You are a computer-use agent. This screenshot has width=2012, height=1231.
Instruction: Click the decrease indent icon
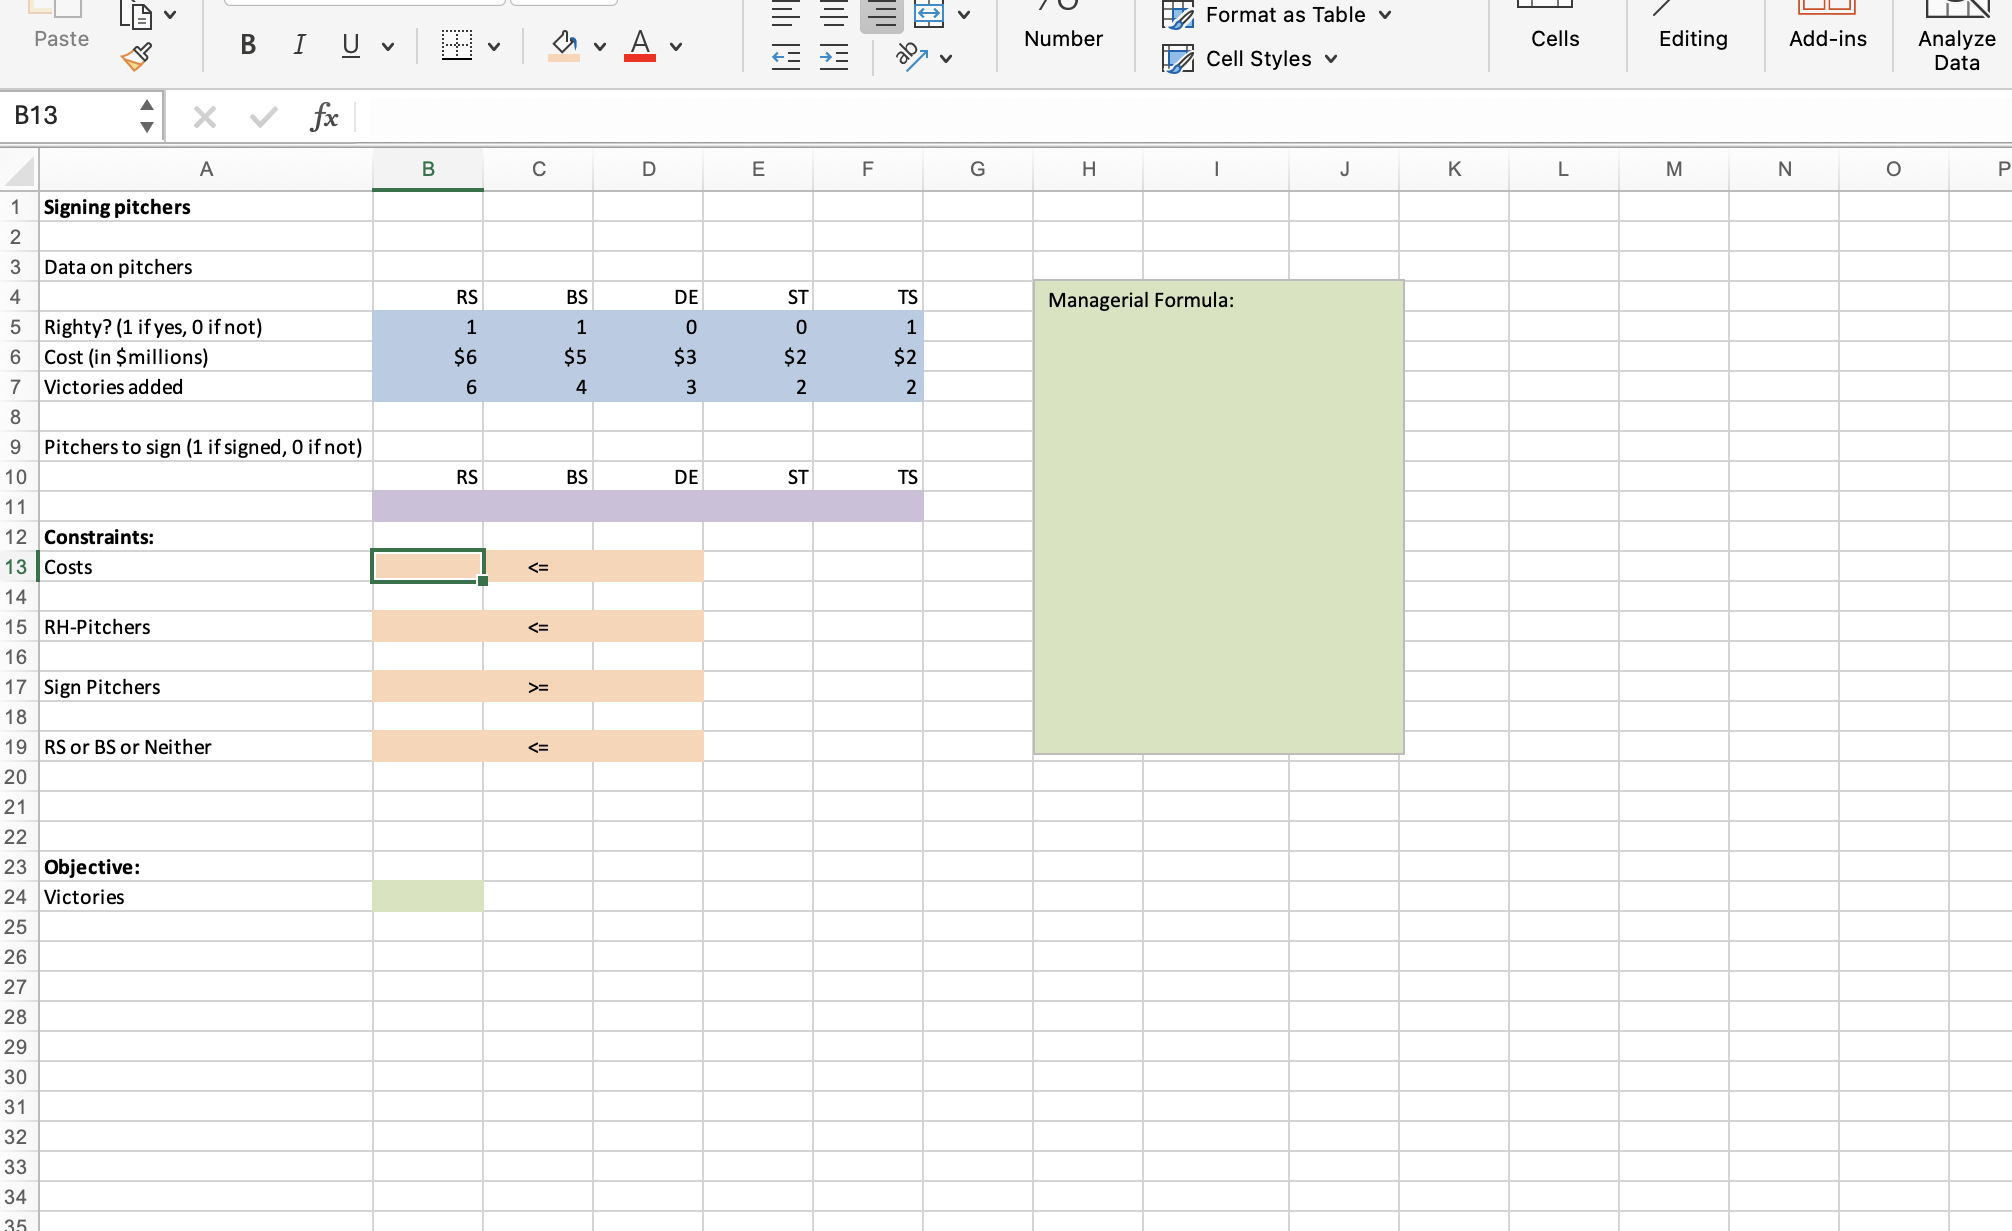[x=786, y=58]
